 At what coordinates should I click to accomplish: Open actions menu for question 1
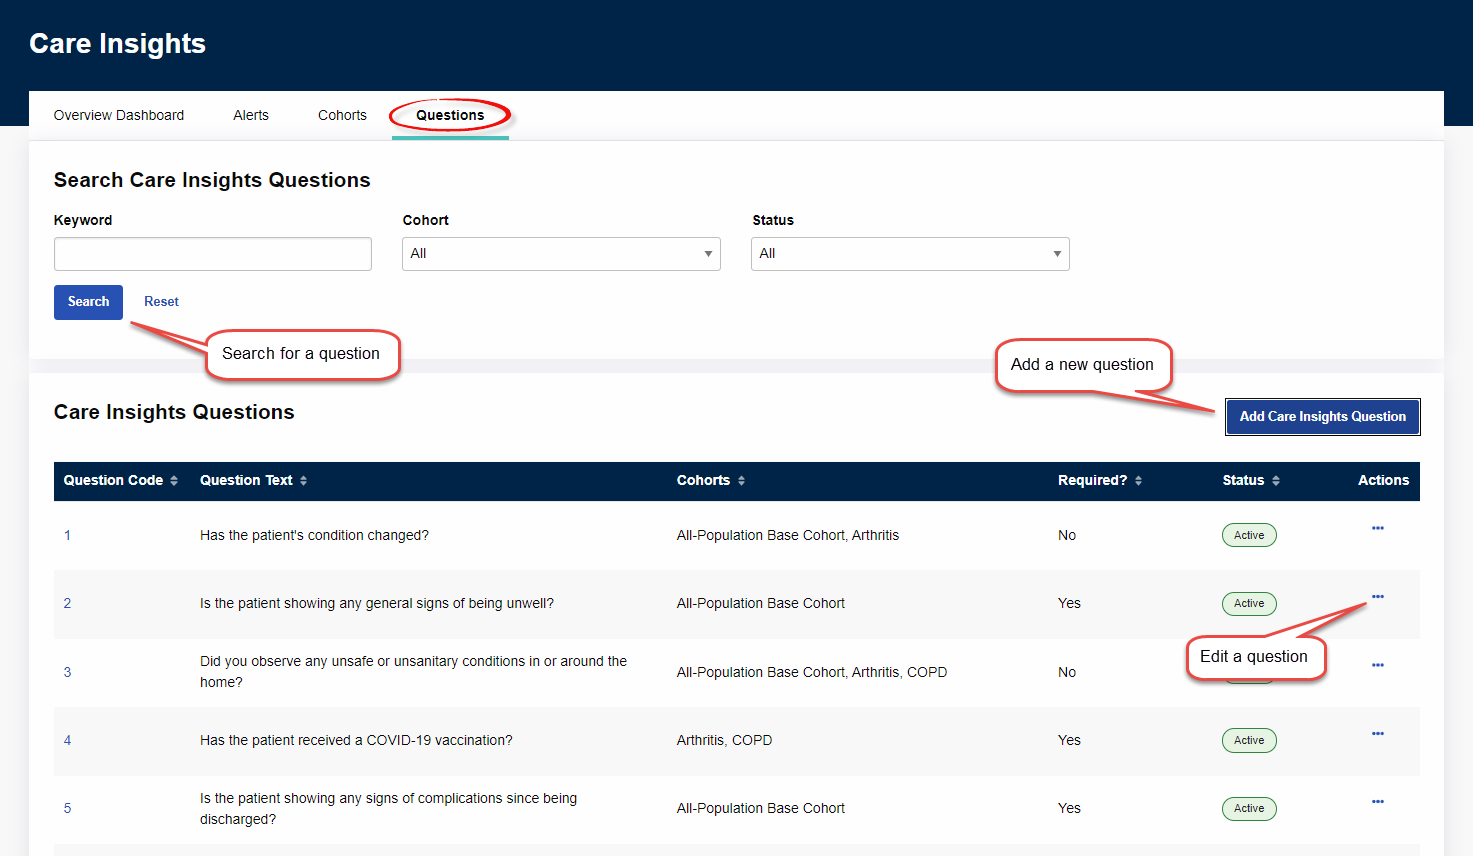click(x=1377, y=528)
